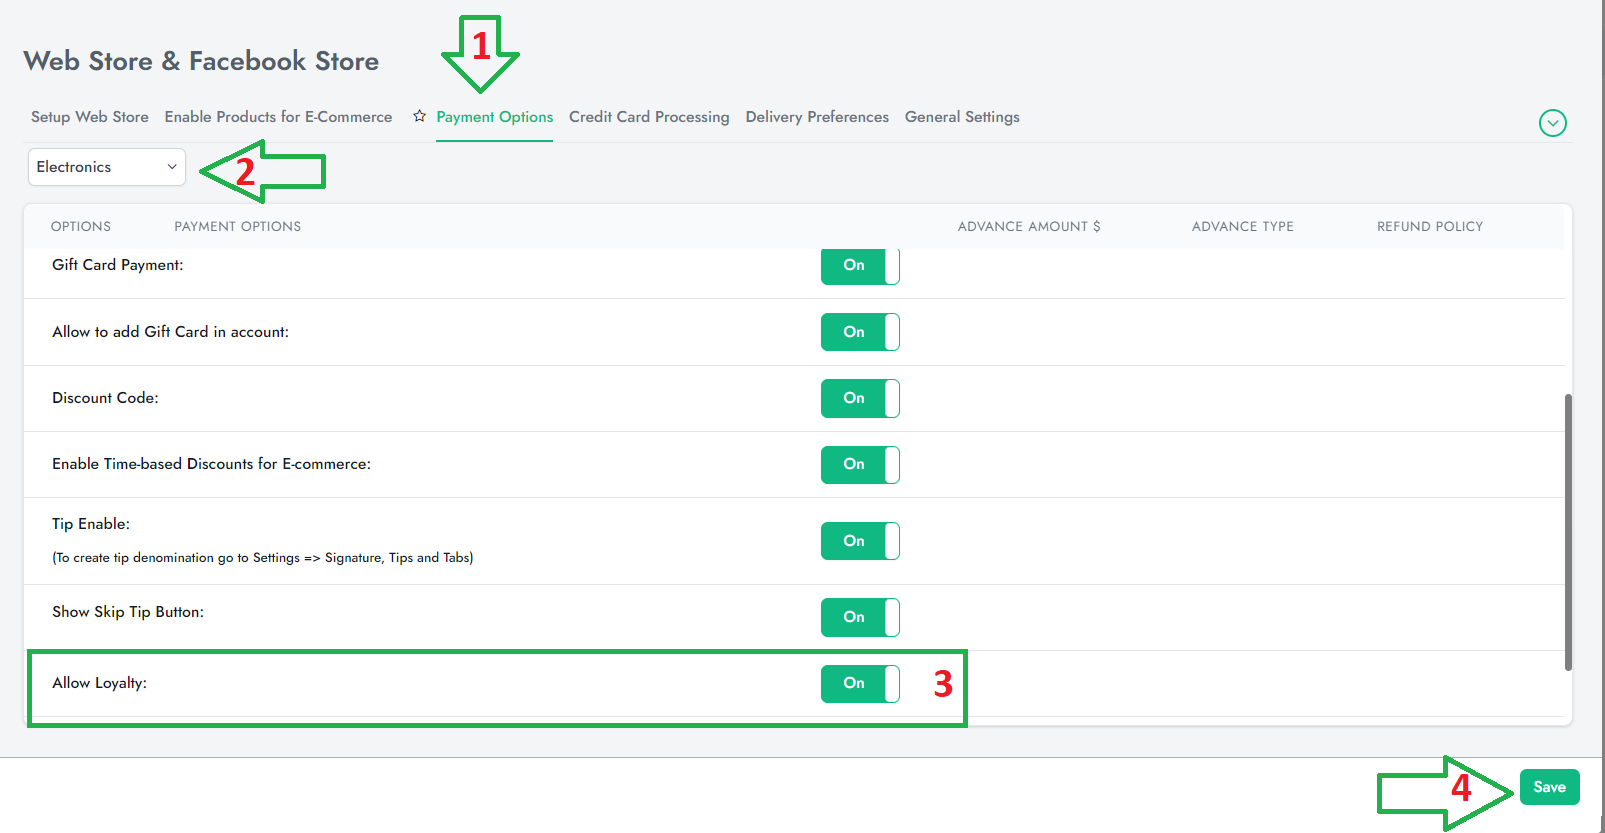Select the Payment Options tab
1605x833 pixels.
tap(494, 117)
